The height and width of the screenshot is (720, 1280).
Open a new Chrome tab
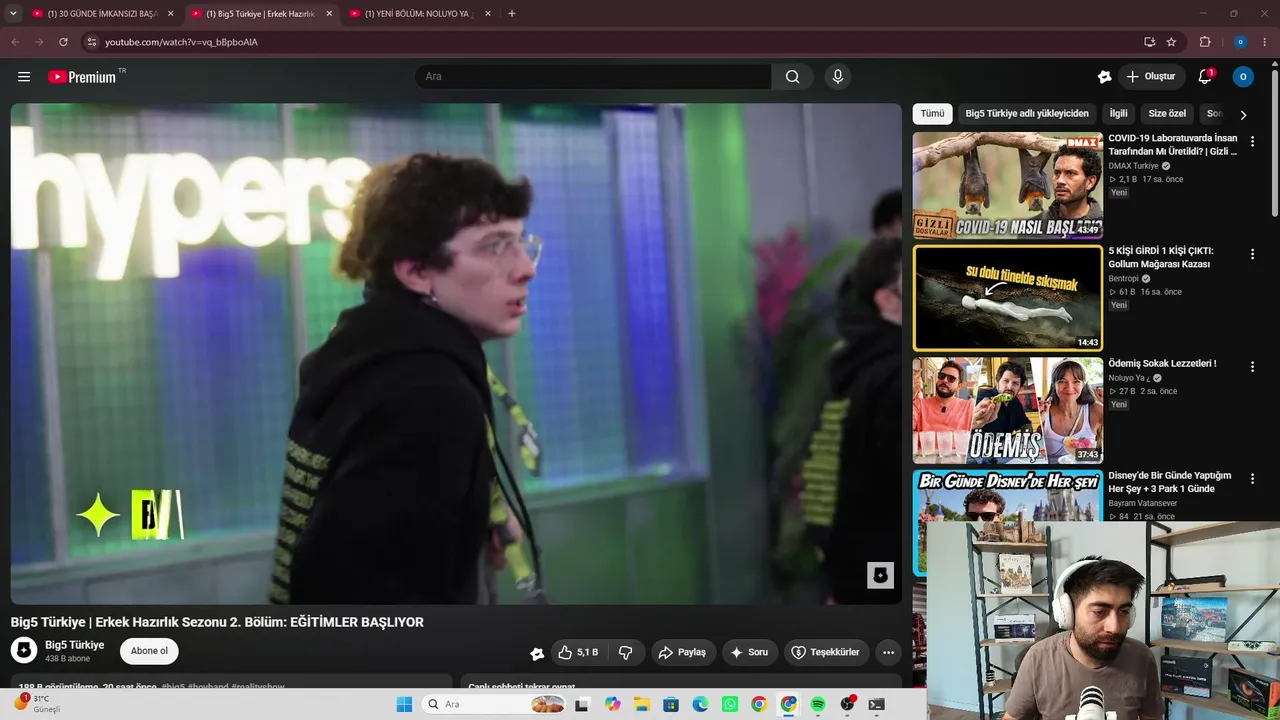tap(512, 14)
